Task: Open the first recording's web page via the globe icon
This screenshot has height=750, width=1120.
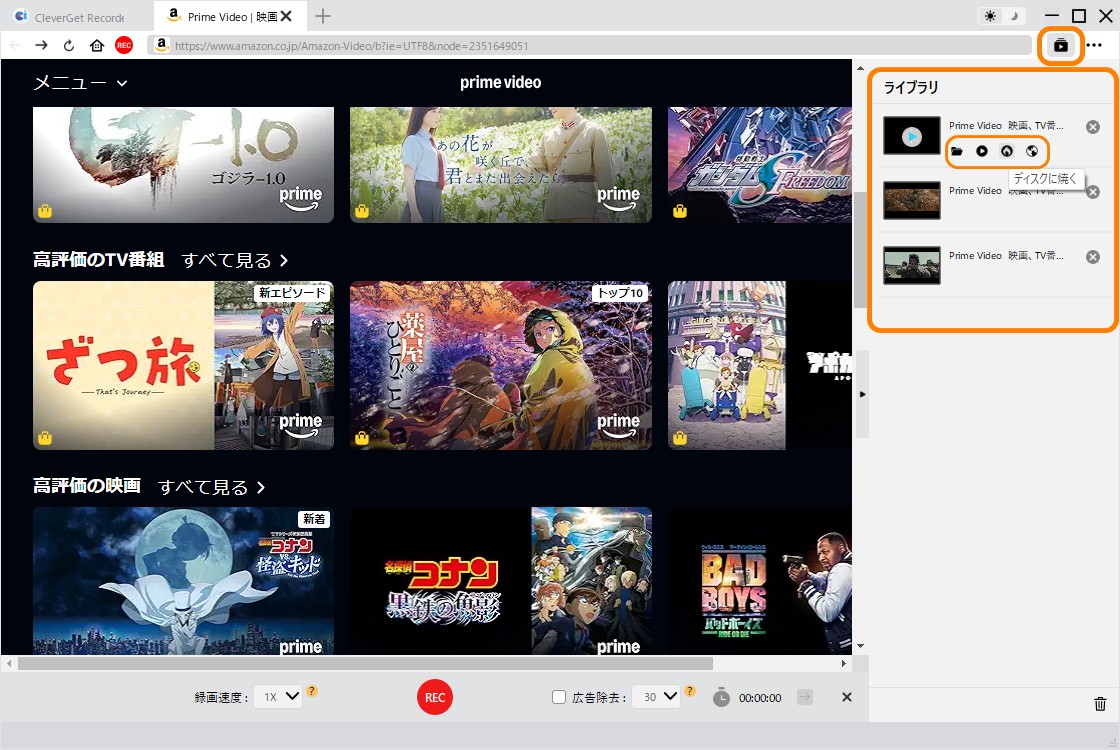Action: (1032, 151)
